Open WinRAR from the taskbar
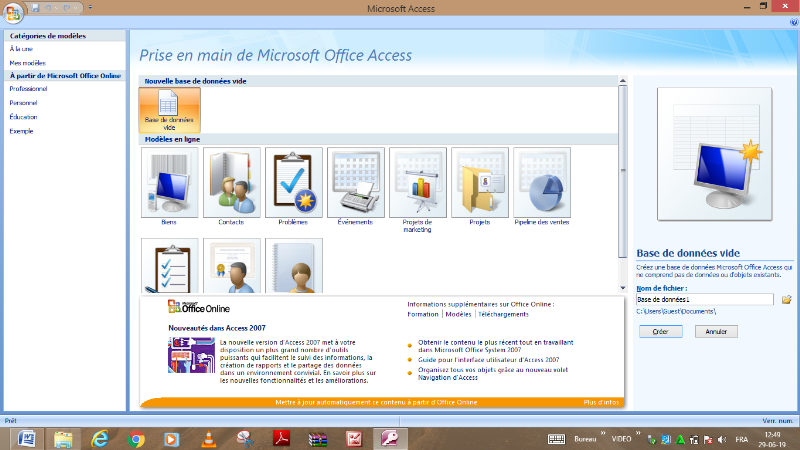Viewport: 800px width, 450px height. pyautogui.click(x=317, y=439)
